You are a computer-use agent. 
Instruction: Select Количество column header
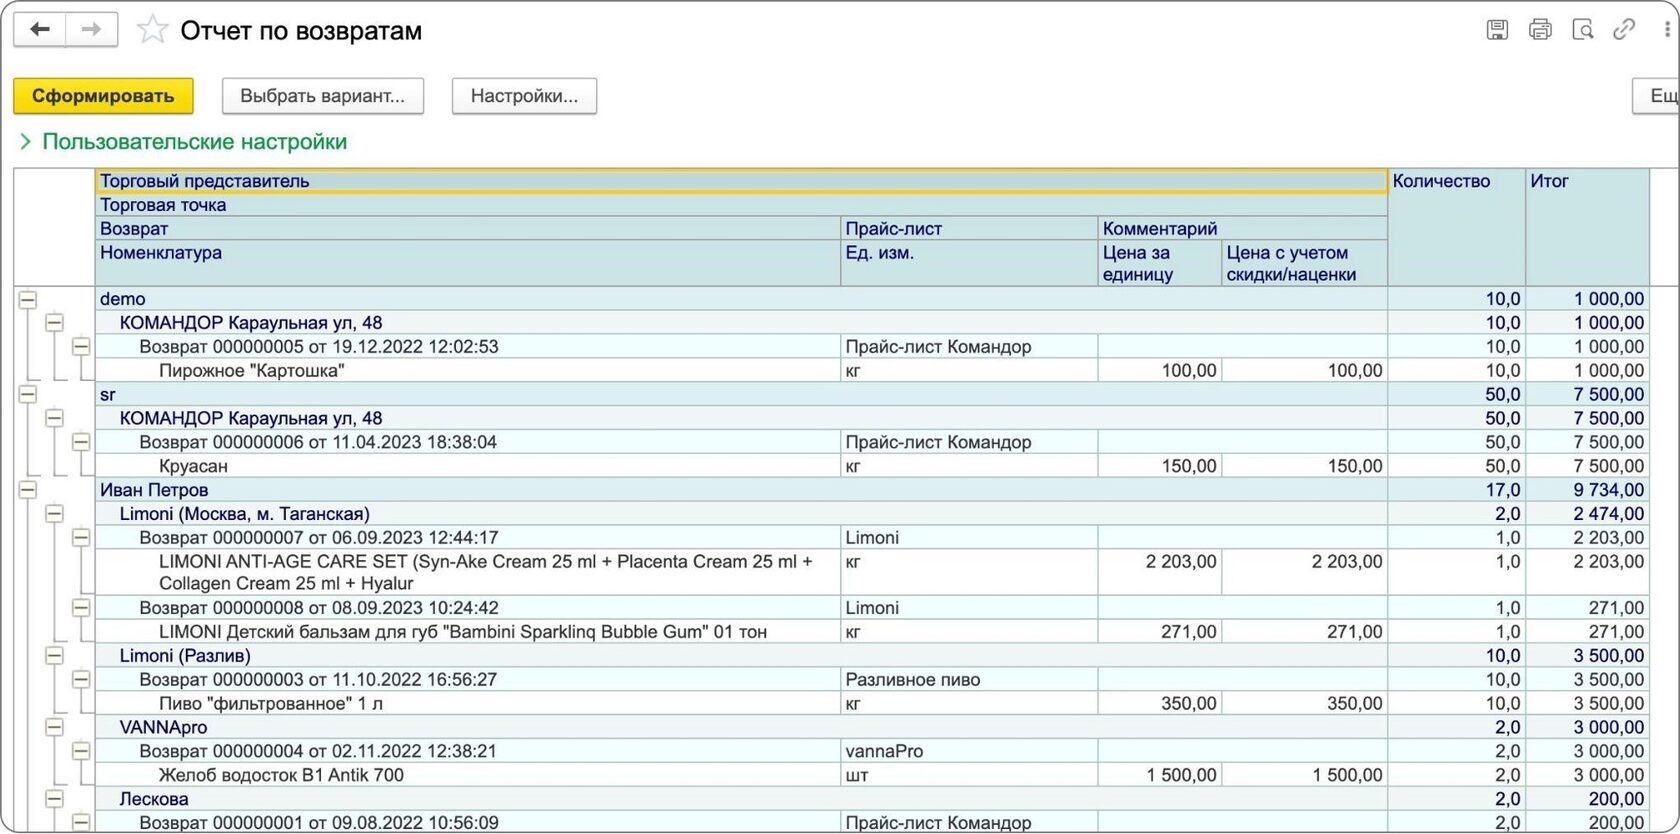pos(1456,228)
